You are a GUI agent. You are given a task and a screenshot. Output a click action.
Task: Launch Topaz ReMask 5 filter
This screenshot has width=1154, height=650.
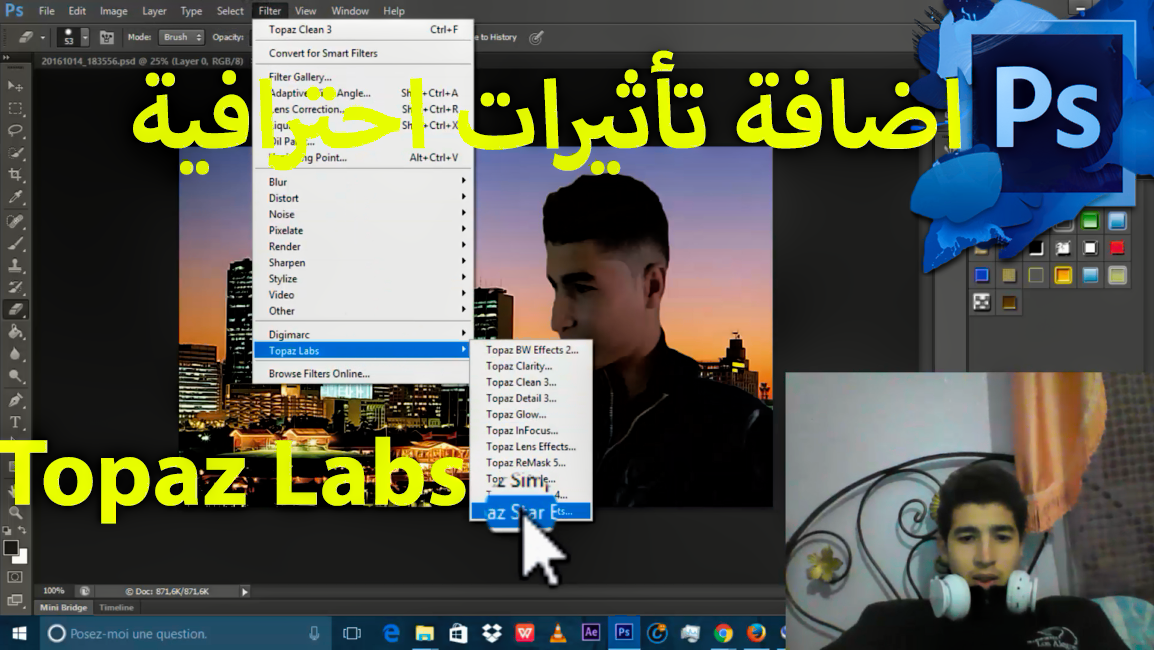531,462
